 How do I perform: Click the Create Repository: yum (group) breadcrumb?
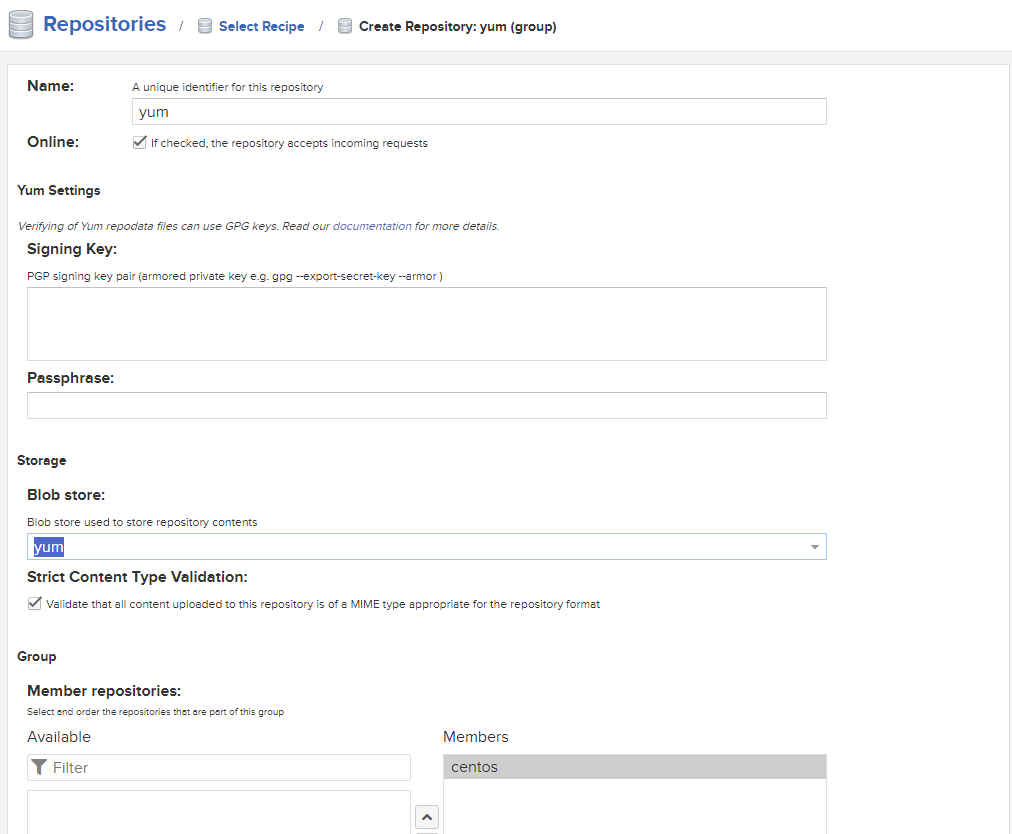pos(457,27)
